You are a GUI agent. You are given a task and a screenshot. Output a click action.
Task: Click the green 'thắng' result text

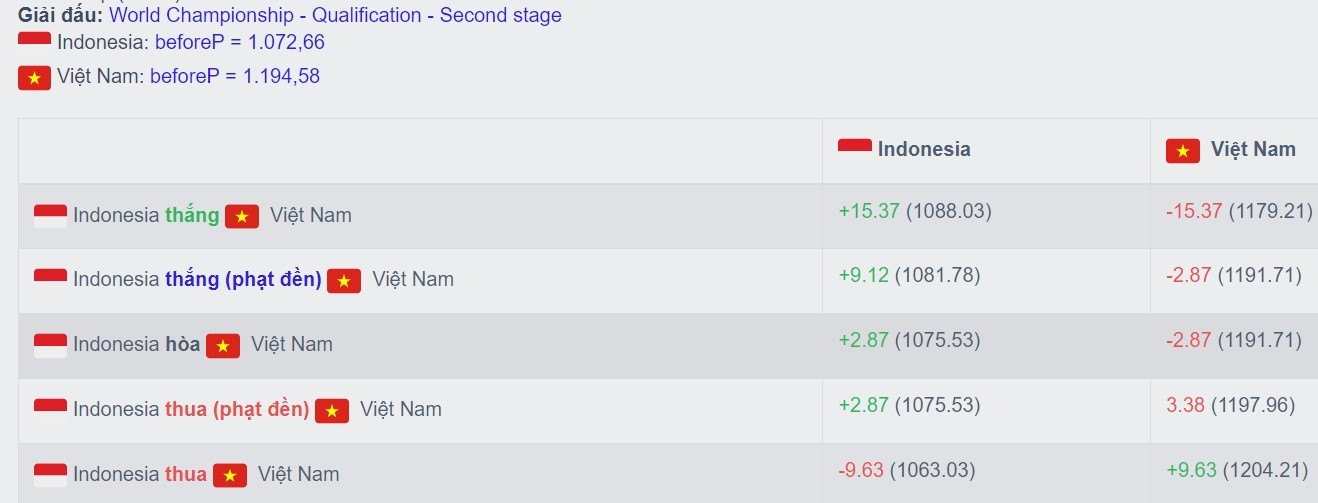(x=192, y=215)
